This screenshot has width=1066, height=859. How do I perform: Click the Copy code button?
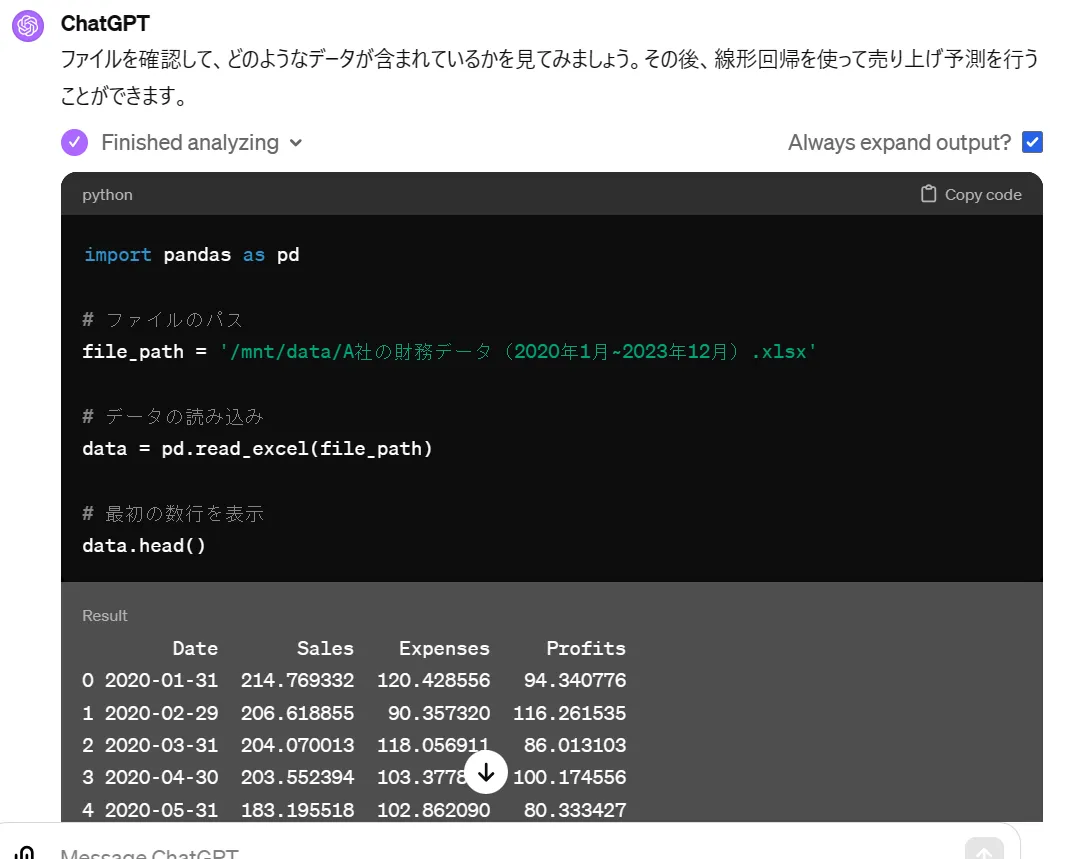[x=970, y=193]
